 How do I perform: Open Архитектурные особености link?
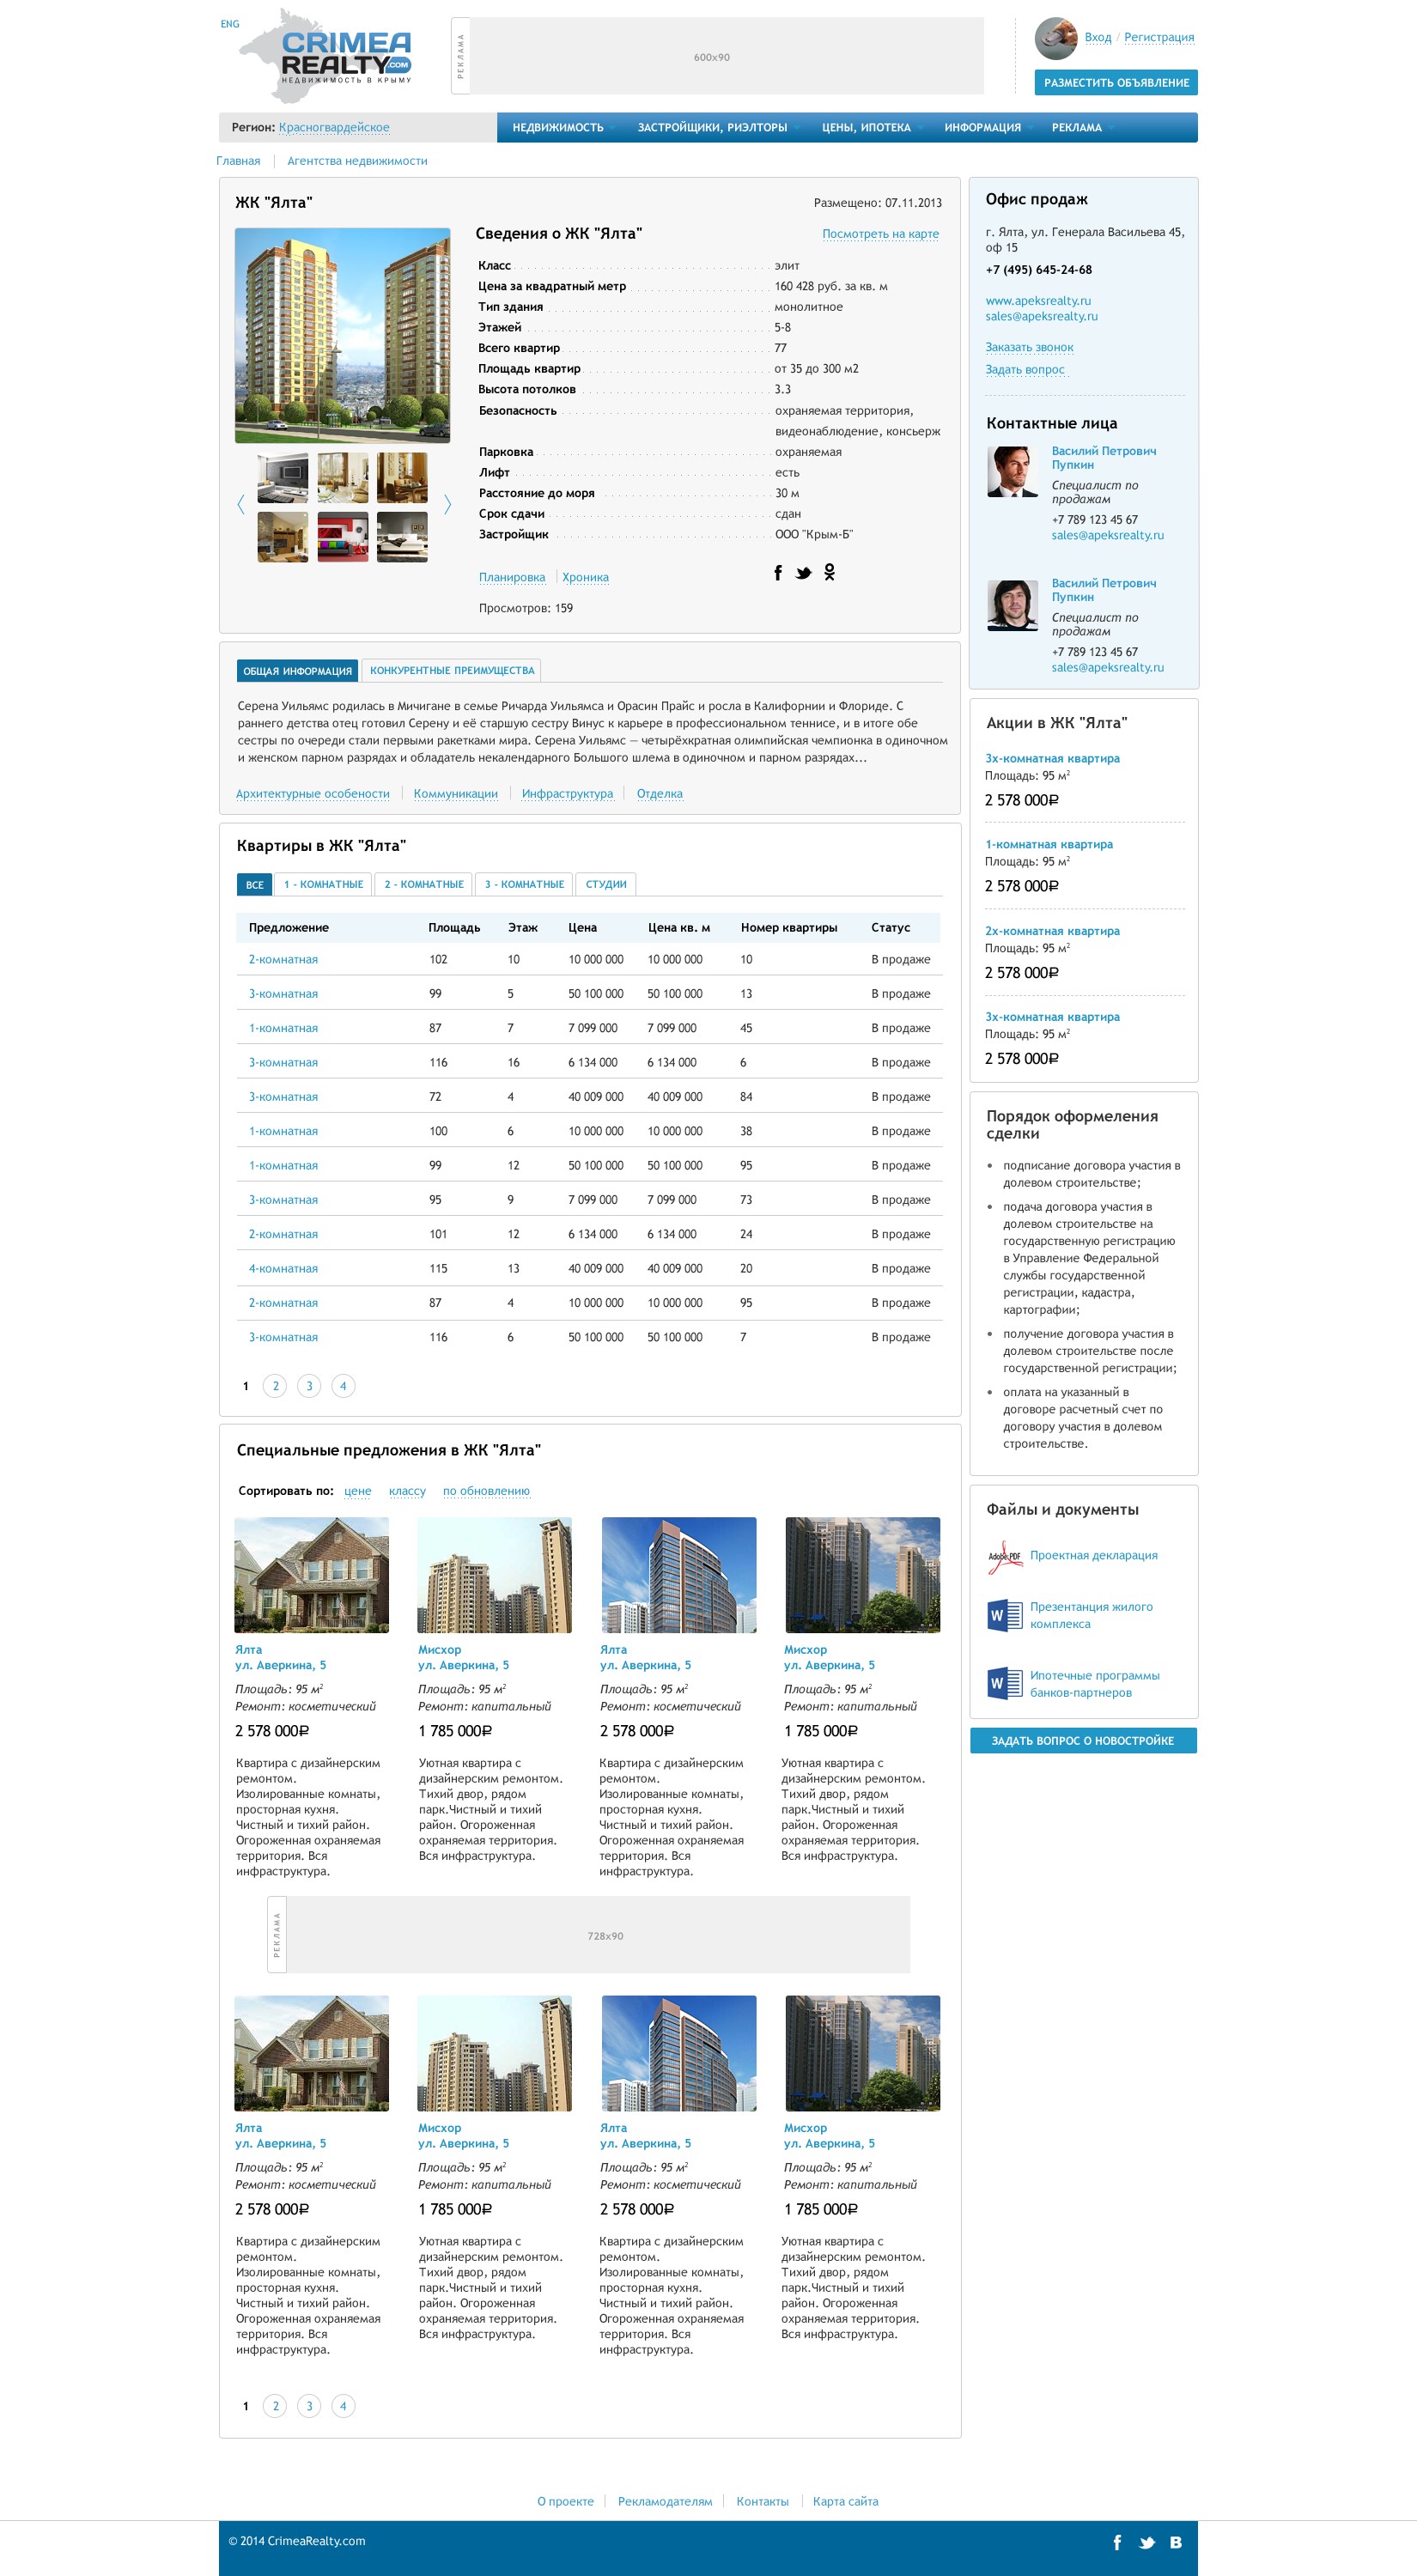[x=313, y=794]
